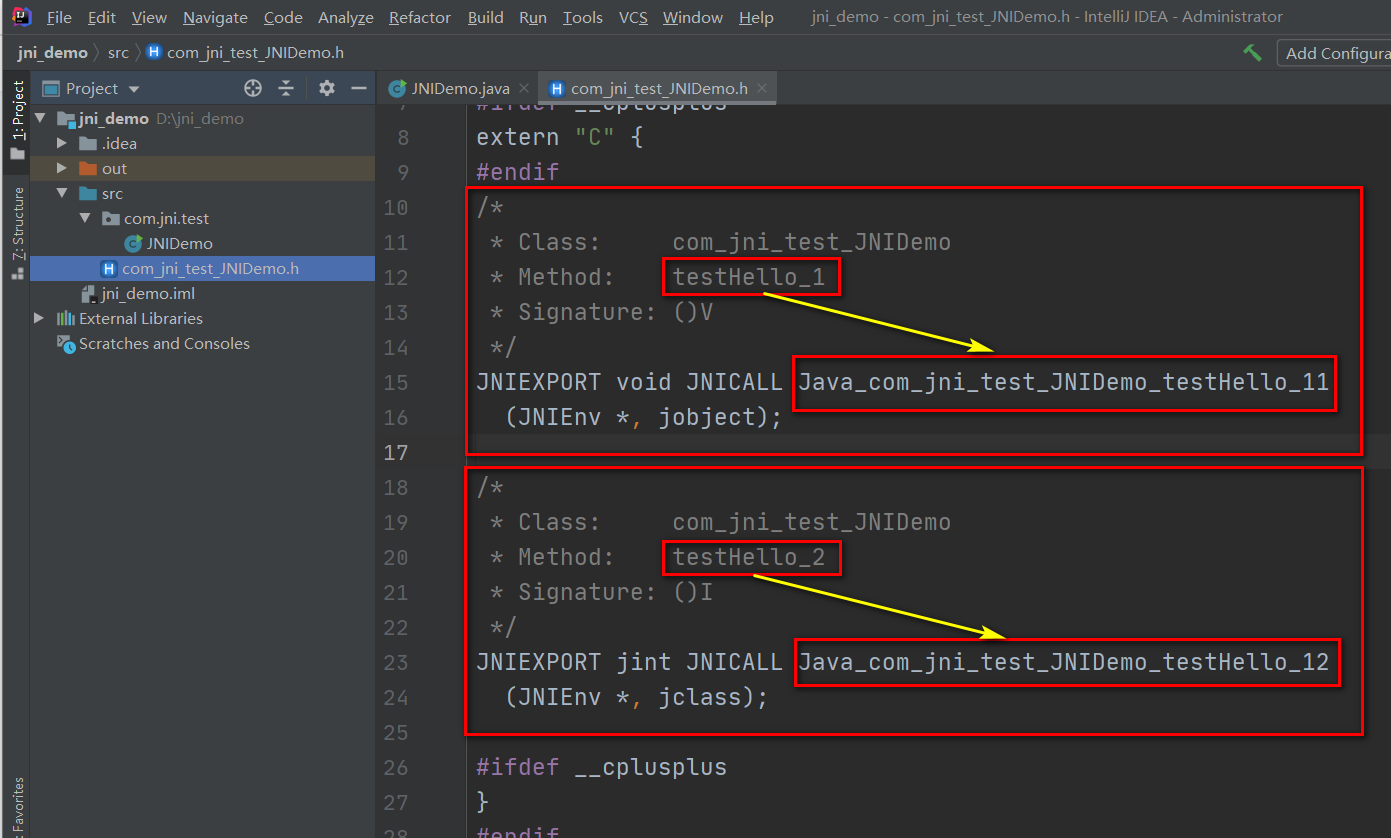Hide the Project panel with minus icon
The image size is (1391, 838).
359,88
